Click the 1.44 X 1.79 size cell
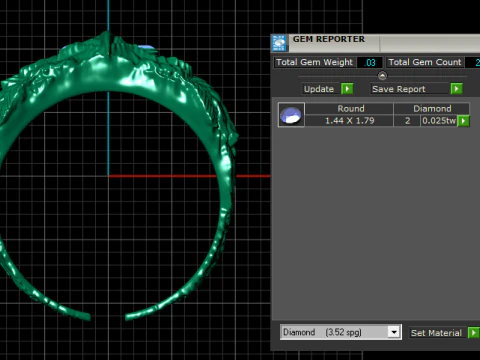 349,121
